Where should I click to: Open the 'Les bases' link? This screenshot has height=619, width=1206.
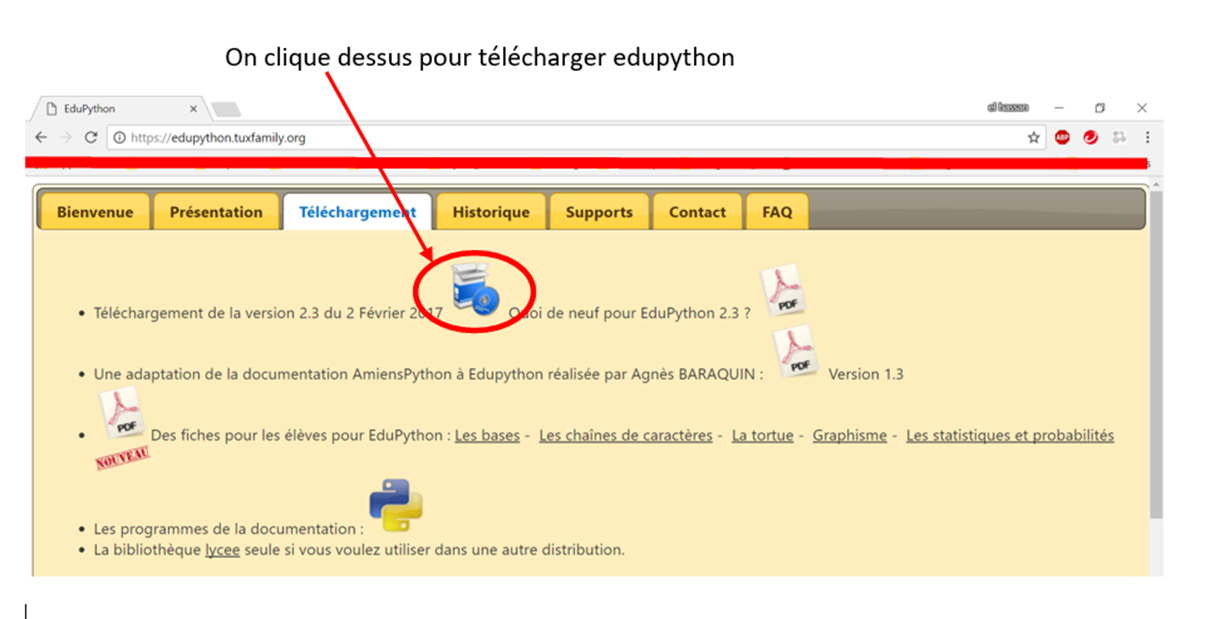click(487, 436)
